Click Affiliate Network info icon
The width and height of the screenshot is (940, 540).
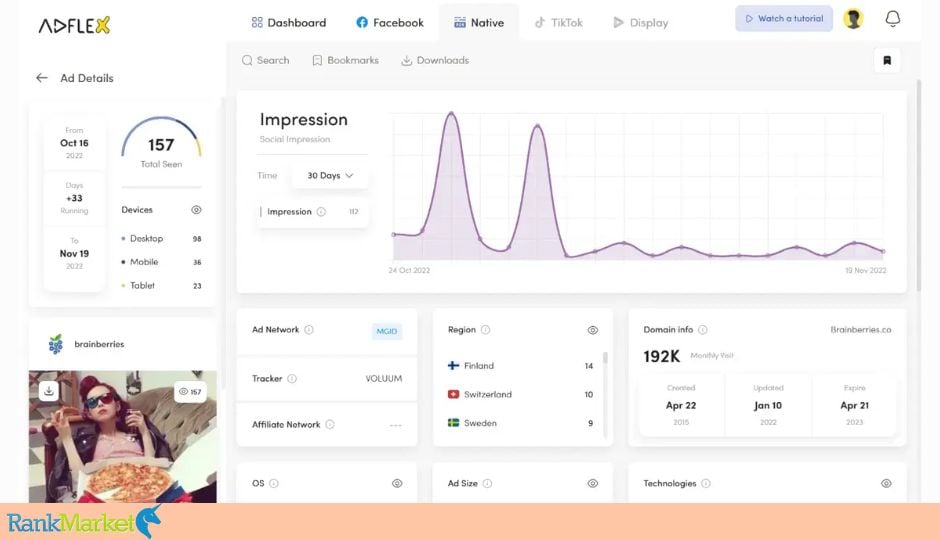[x=330, y=424]
